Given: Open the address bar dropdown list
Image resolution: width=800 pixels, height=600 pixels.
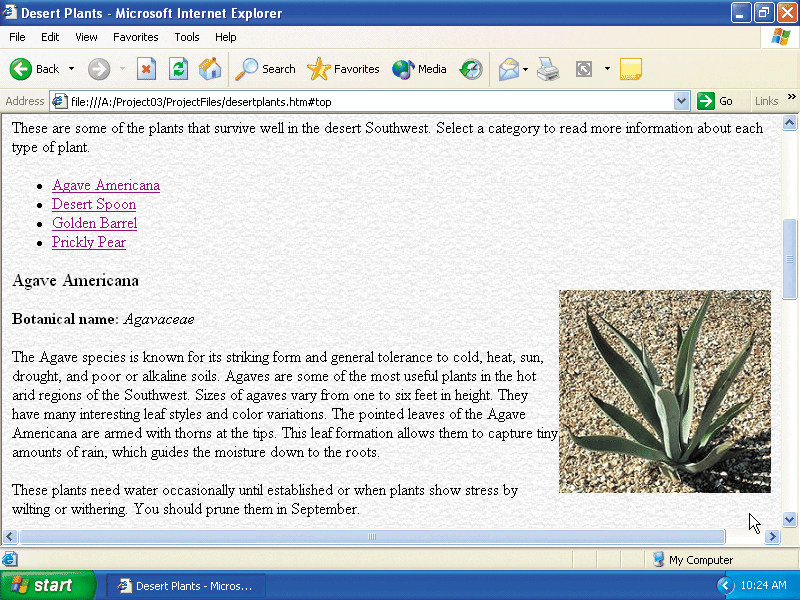Looking at the screenshot, I should (682, 101).
